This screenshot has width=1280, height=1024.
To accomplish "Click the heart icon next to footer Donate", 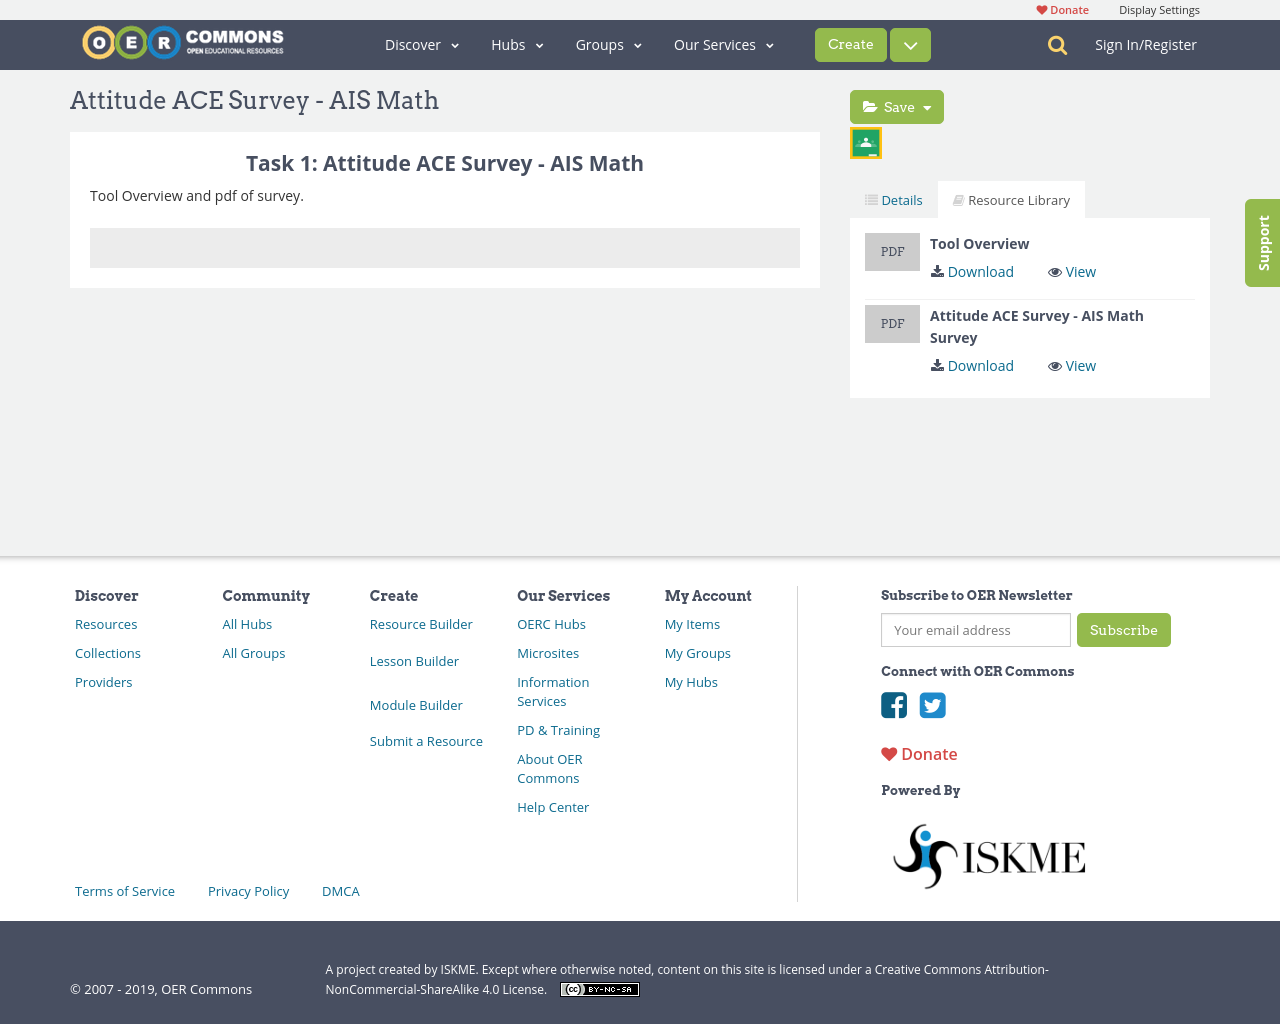I will (890, 752).
